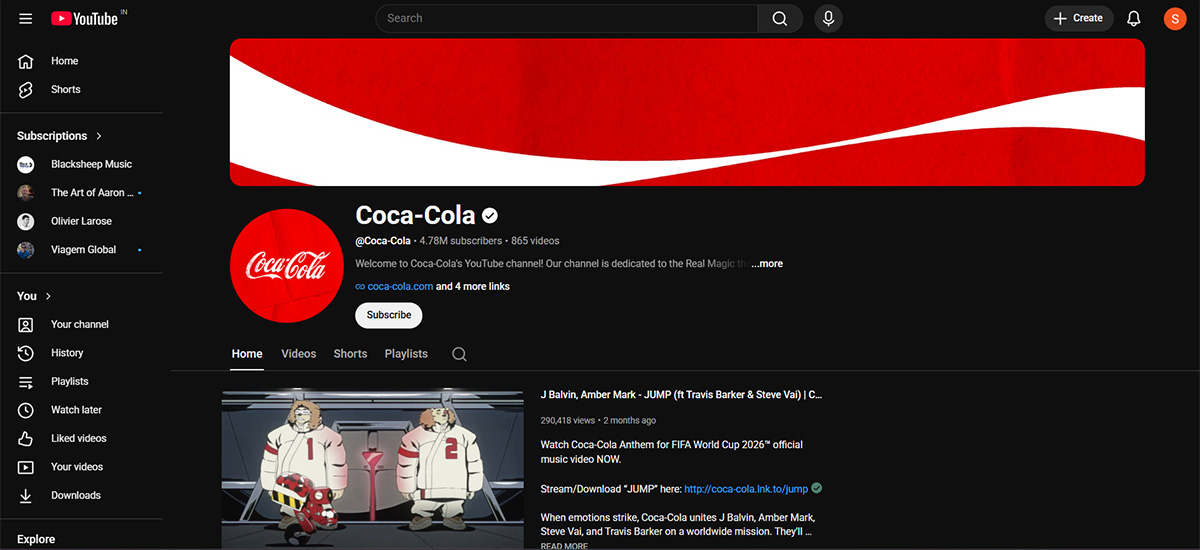This screenshot has width=1200, height=550.
Task: Open Liked videos in sidebar
Action: coord(81,438)
